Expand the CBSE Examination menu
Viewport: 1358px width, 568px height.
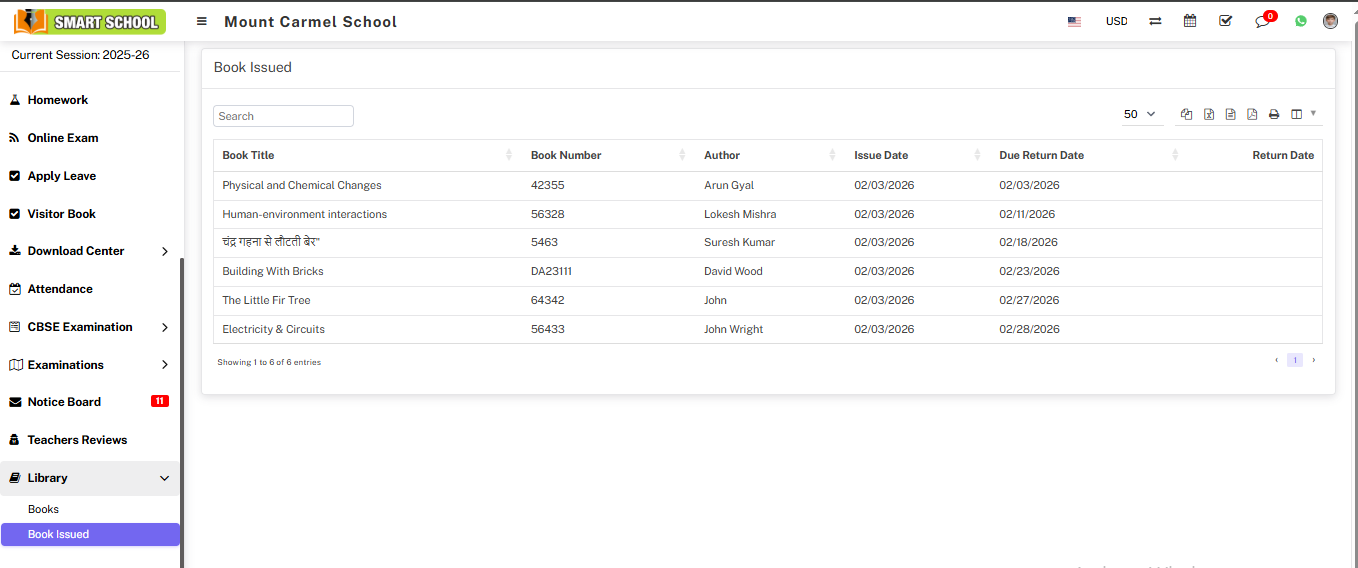coord(90,327)
